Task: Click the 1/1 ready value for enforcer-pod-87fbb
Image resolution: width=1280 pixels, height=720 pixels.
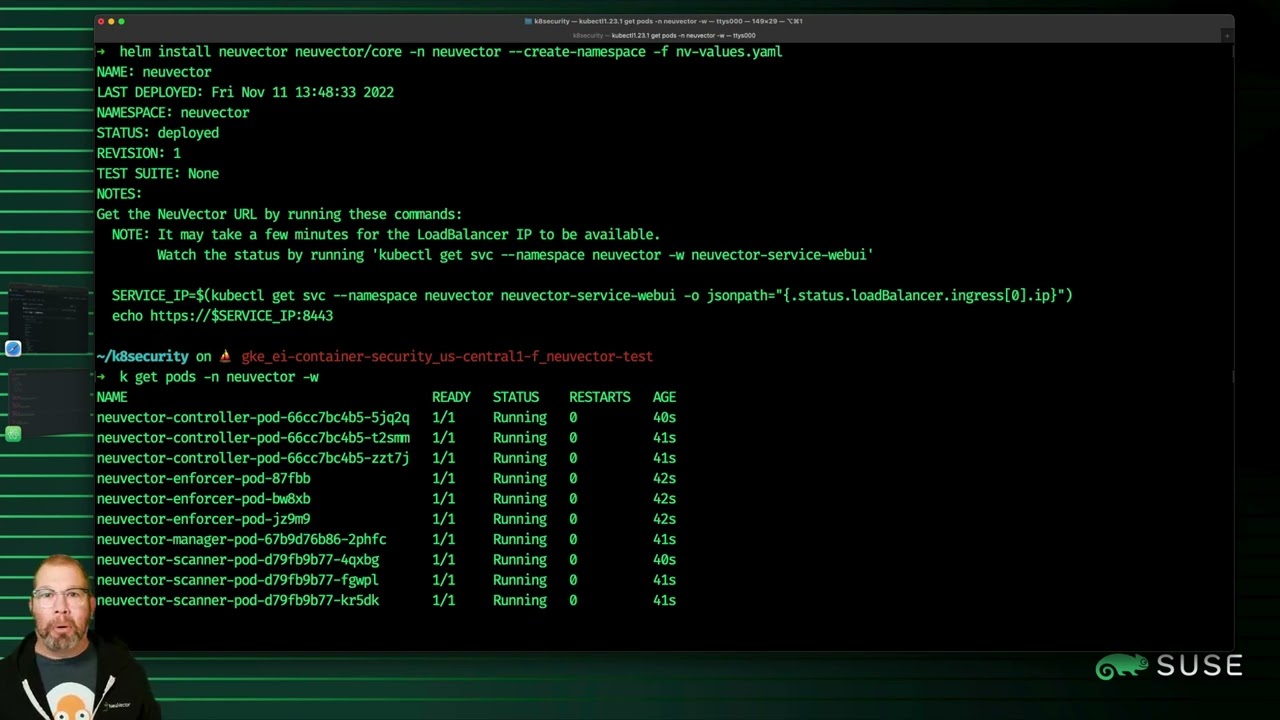Action: 443,479
